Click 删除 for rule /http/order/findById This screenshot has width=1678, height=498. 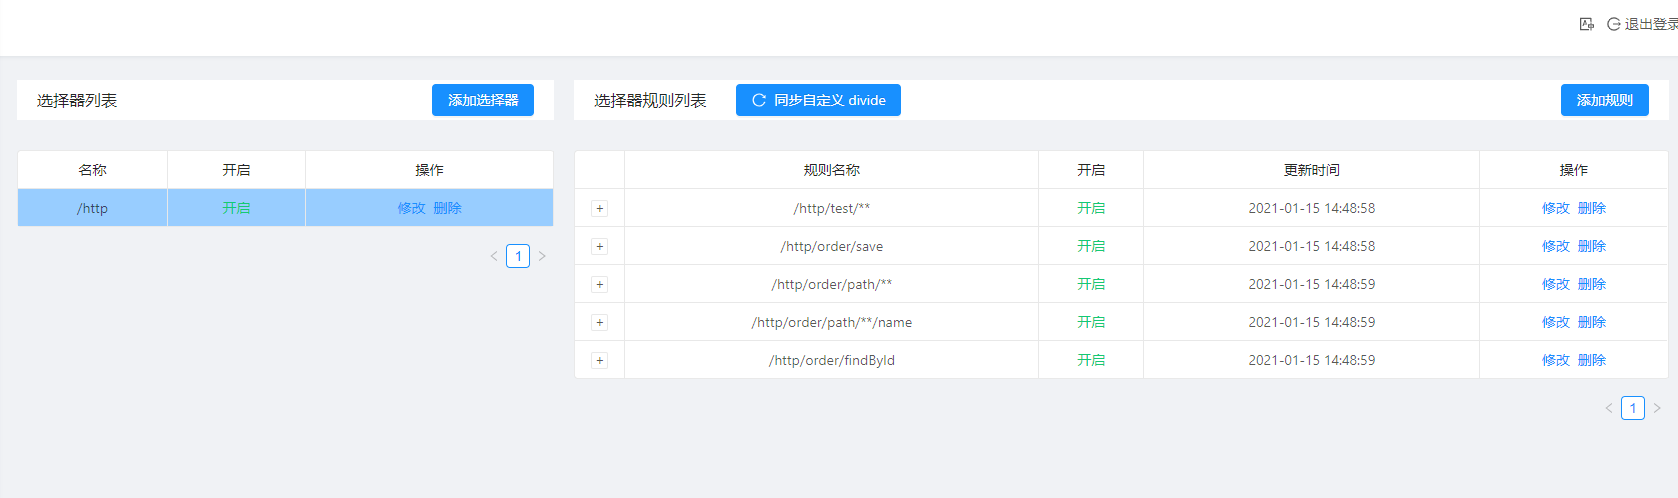point(1592,360)
